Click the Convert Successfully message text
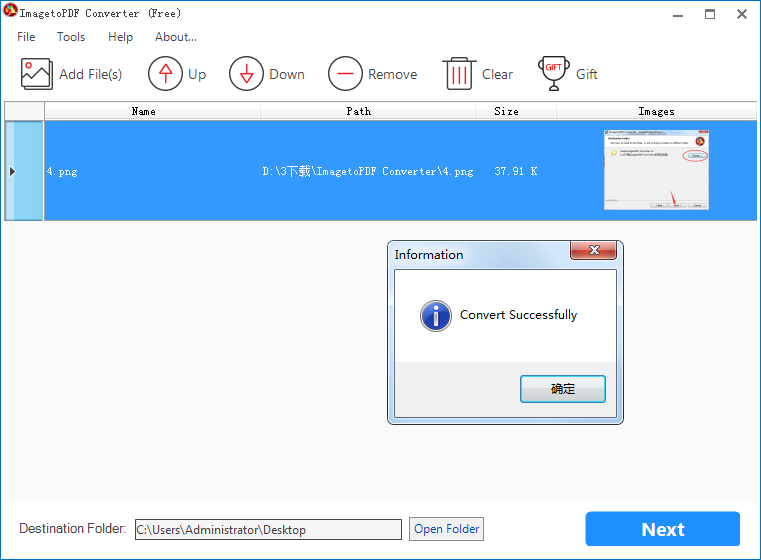The image size is (761, 560). [518, 315]
